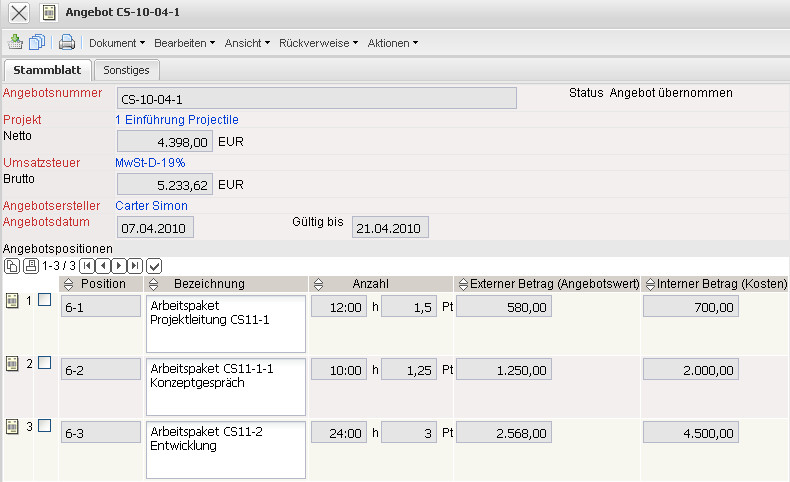The image size is (790, 482).
Task: Click the save document toolbar icon
Action: click(15, 42)
